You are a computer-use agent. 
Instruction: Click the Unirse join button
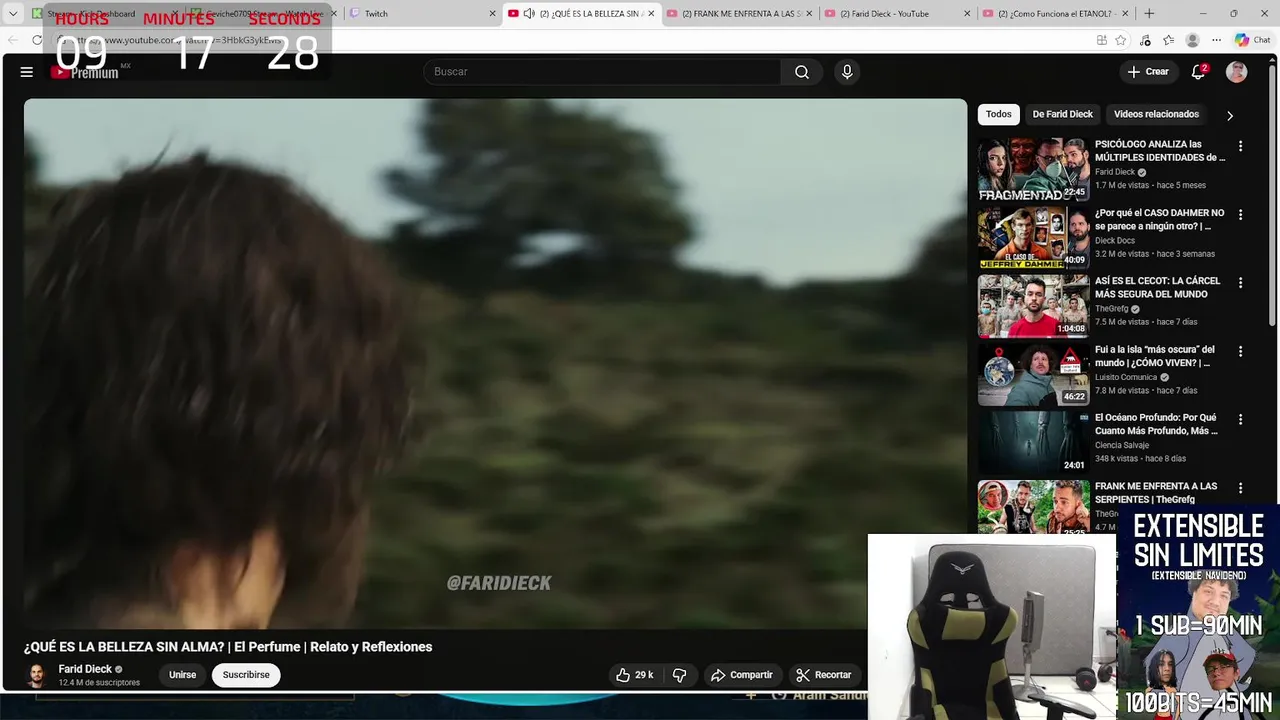[183, 675]
